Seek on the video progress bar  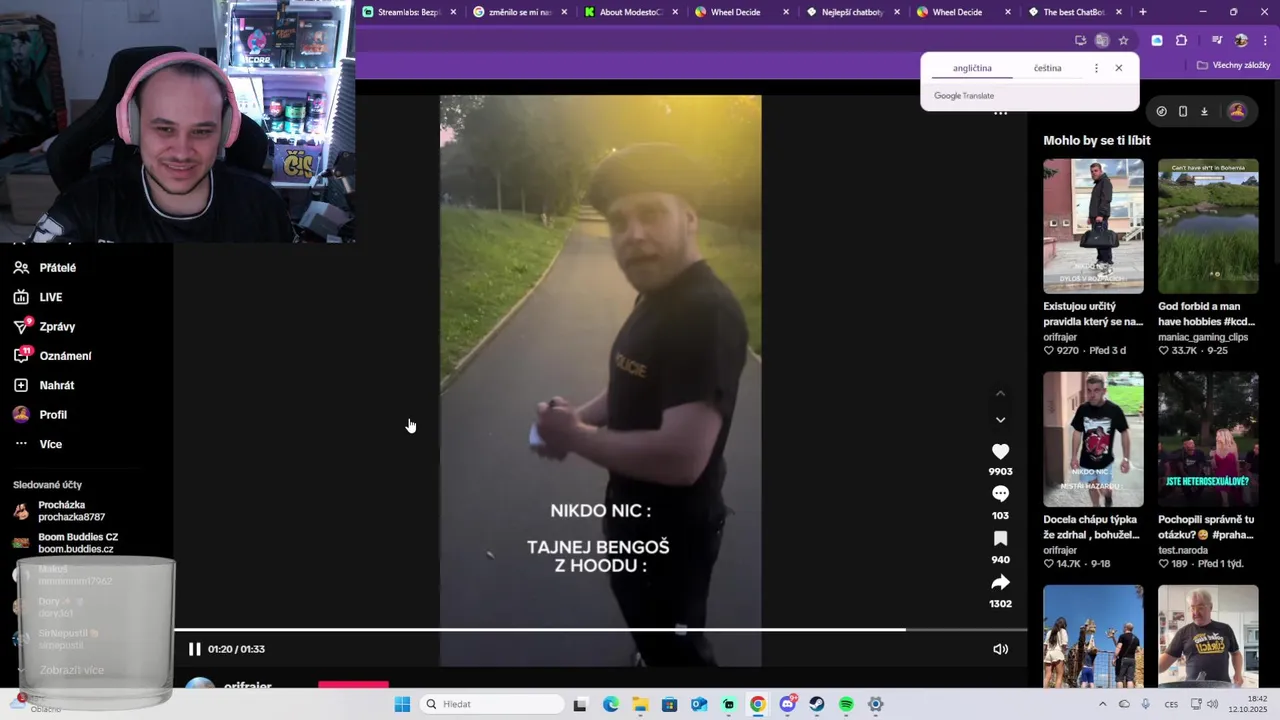pyautogui.click(x=600, y=630)
